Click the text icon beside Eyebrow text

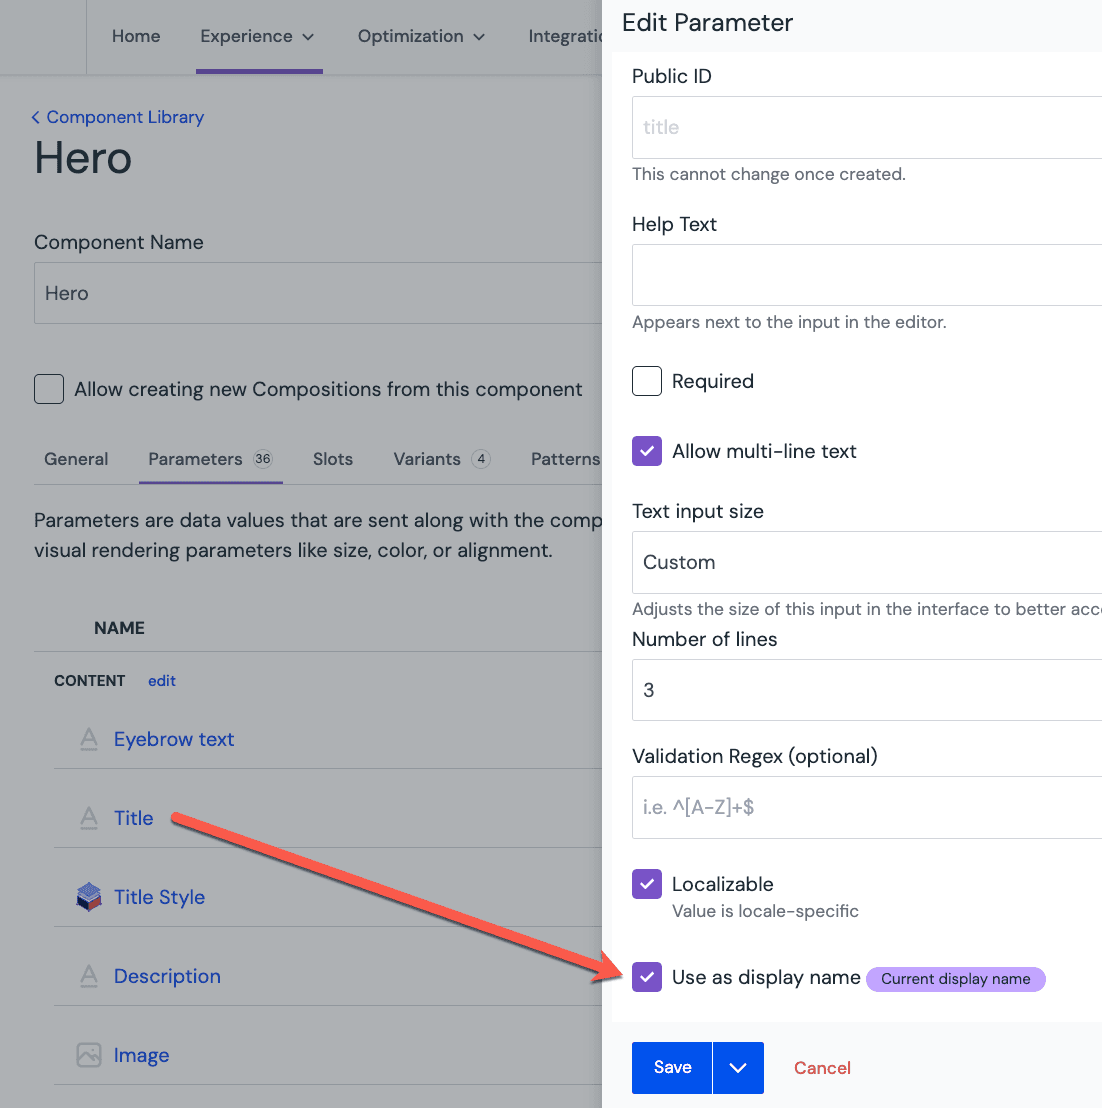tap(89, 739)
